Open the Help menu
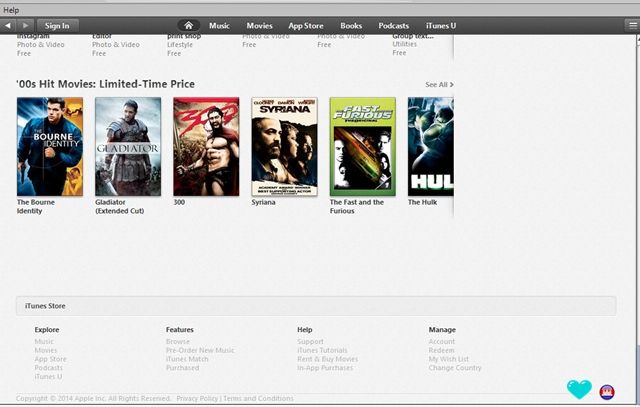640x407 pixels. click(11, 10)
